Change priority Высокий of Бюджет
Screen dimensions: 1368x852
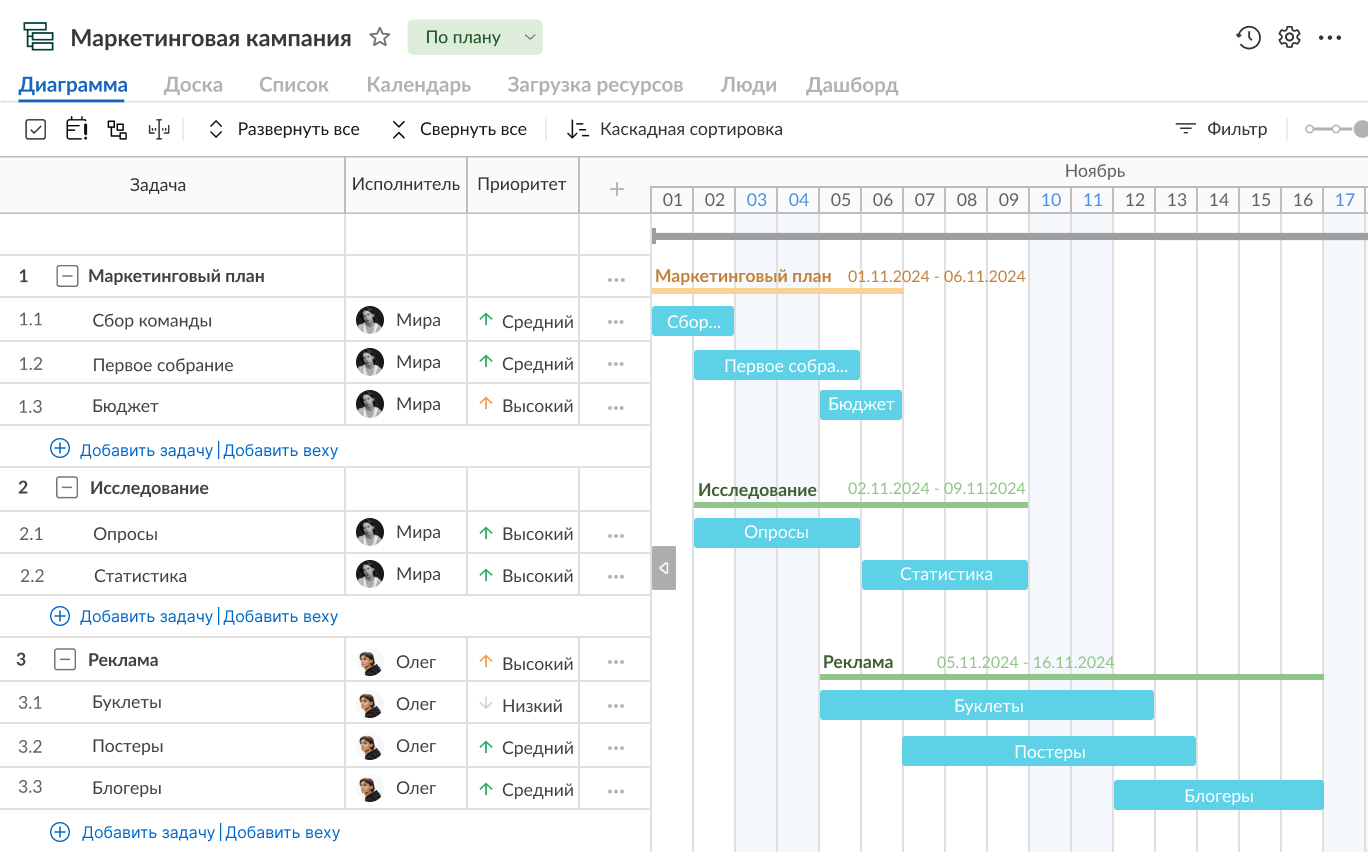(x=526, y=406)
